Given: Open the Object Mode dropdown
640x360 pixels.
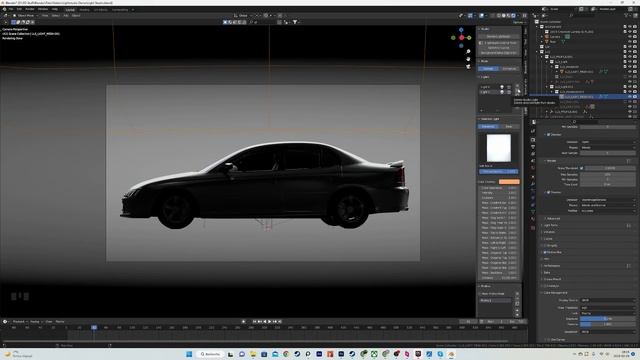Looking at the screenshot, I should [25, 16].
